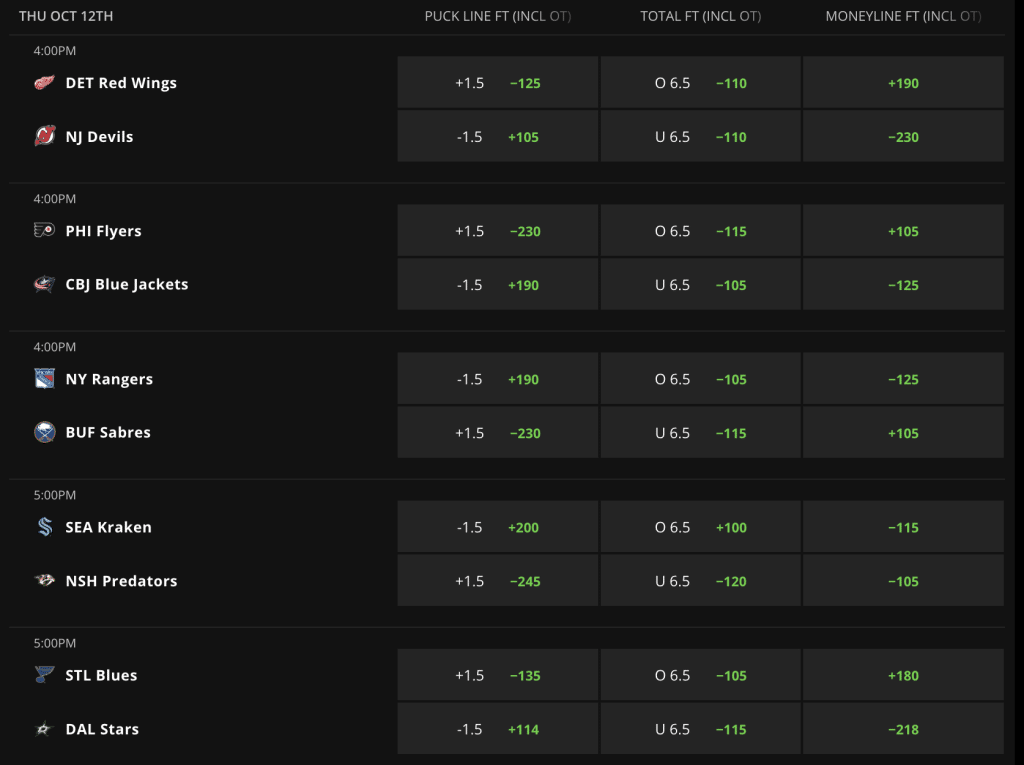Click the 4:00PM time above Rangers
The height and width of the screenshot is (765, 1024).
pyautogui.click(x=55, y=347)
